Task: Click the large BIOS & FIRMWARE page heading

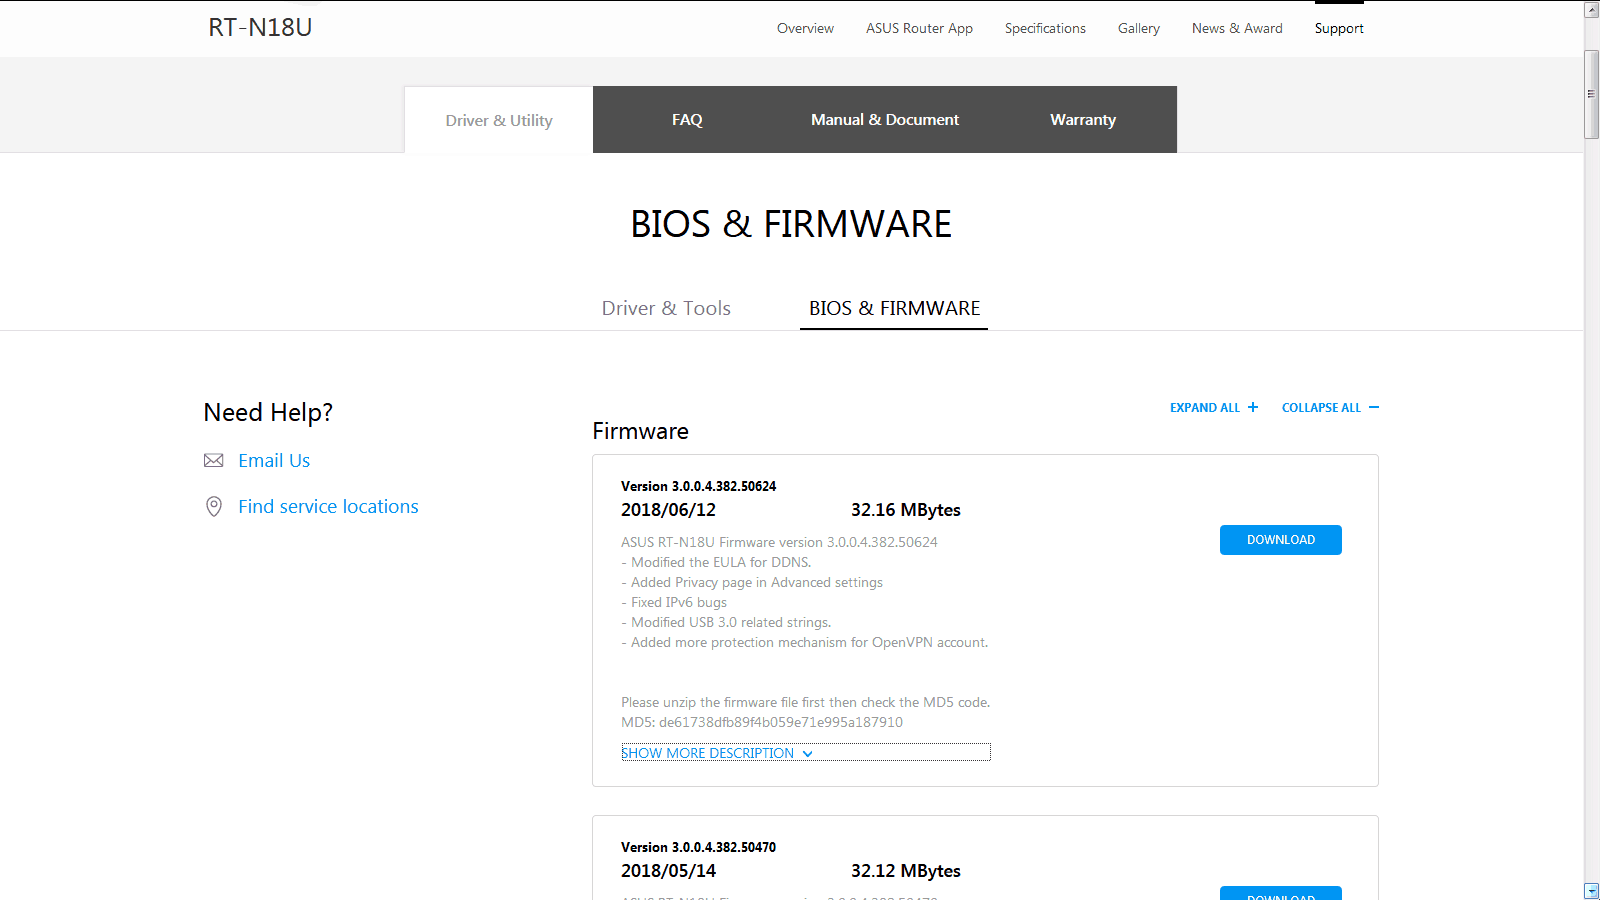Action: pyautogui.click(x=791, y=224)
